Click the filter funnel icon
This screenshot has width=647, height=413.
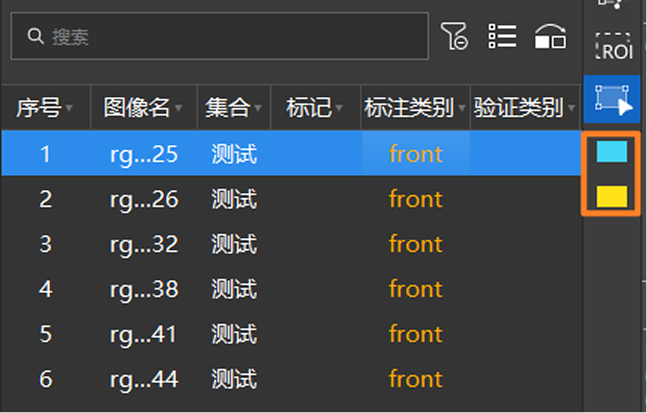click(454, 36)
